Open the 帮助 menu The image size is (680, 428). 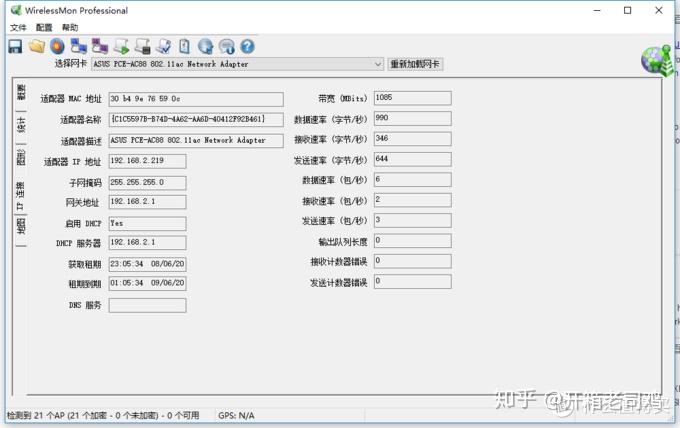pyautogui.click(x=70, y=28)
